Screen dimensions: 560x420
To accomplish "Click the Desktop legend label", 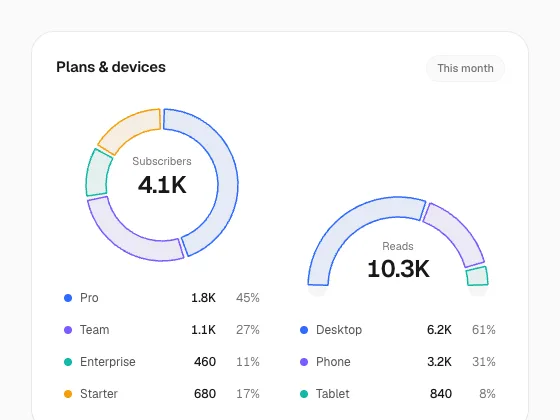I will [x=339, y=330].
